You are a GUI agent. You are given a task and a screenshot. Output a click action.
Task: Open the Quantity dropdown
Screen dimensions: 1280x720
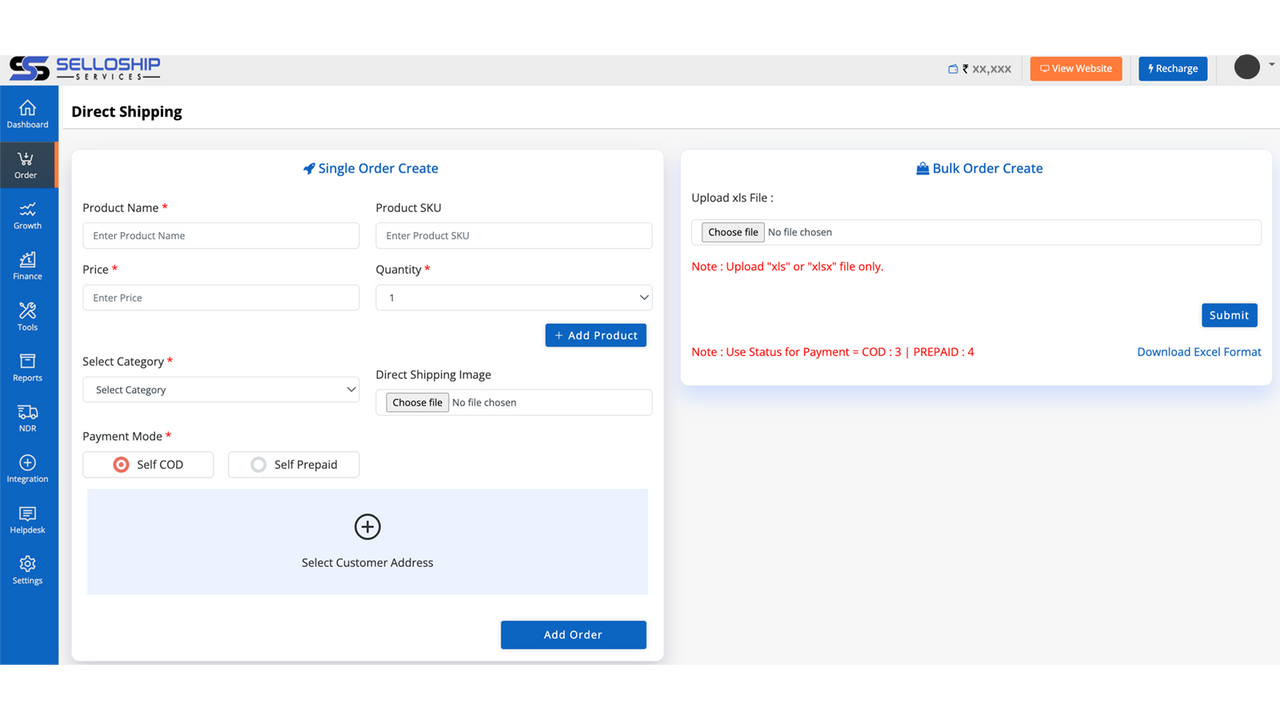tap(514, 298)
